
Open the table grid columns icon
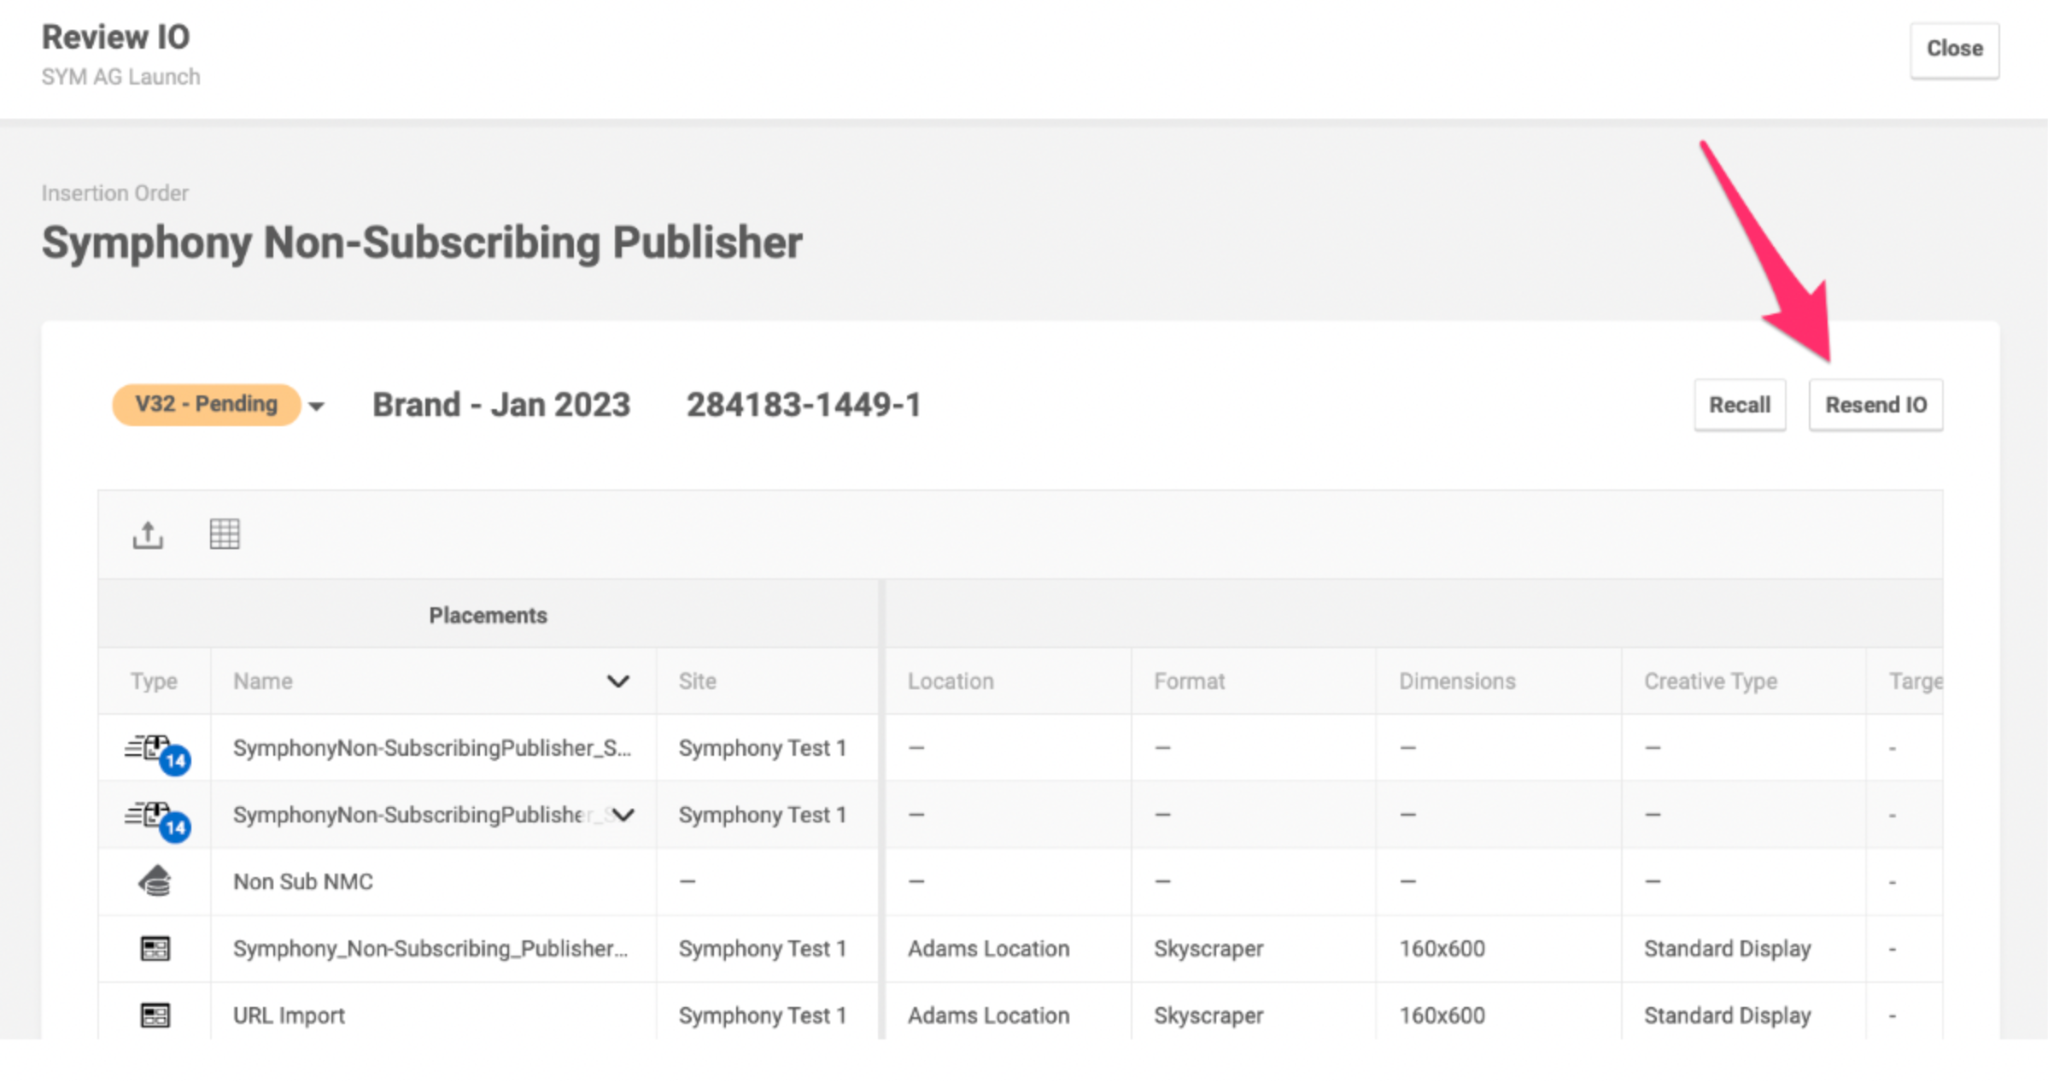[x=224, y=534]
